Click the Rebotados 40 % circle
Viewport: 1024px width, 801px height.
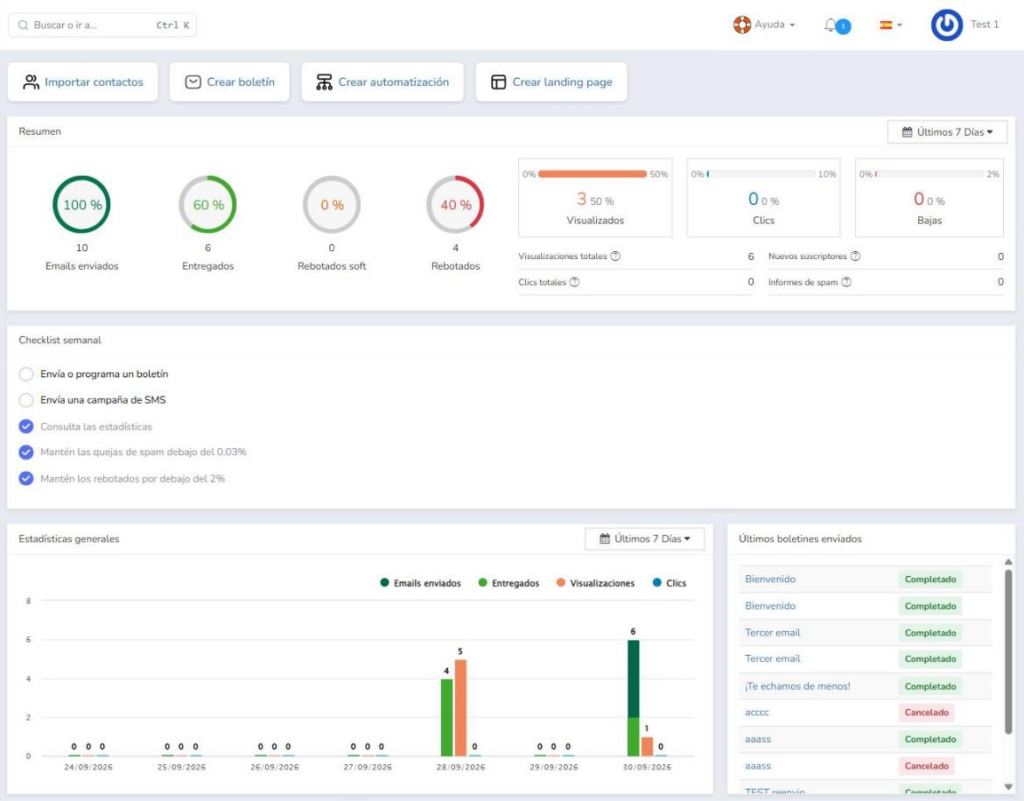(455, 204)
